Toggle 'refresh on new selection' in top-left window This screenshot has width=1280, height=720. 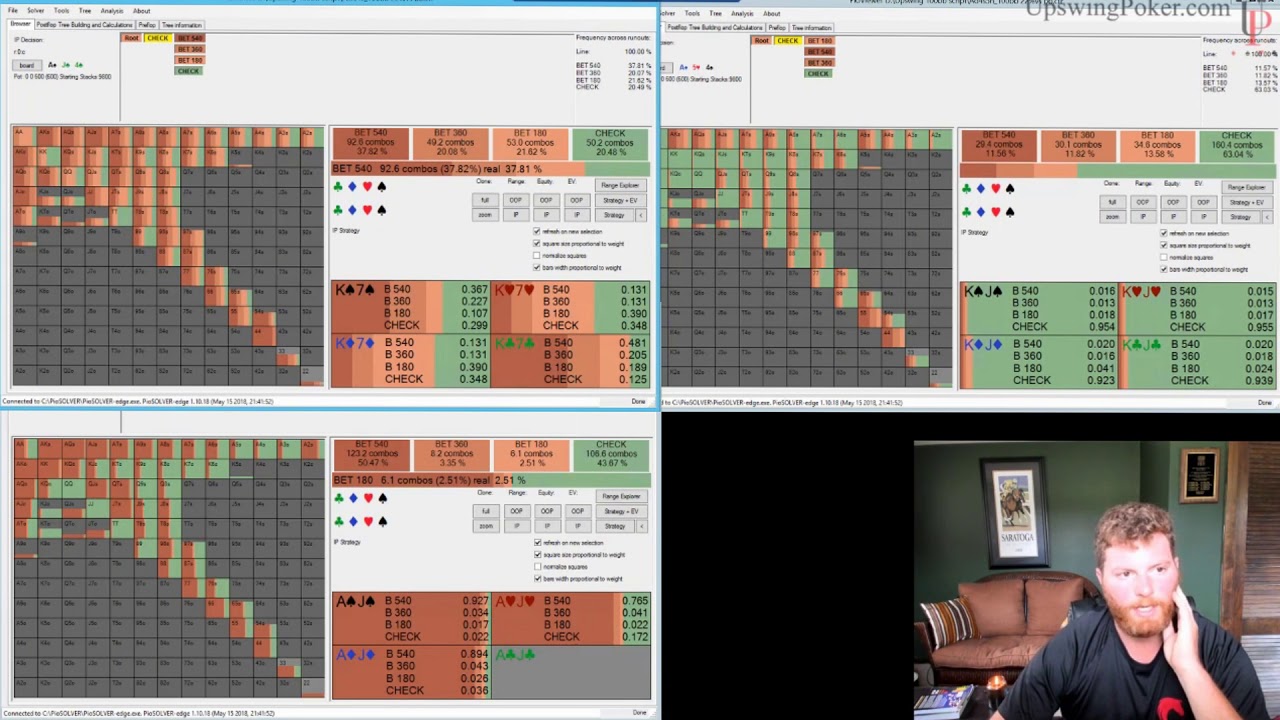pyautogui.click(x=536, y=231)
